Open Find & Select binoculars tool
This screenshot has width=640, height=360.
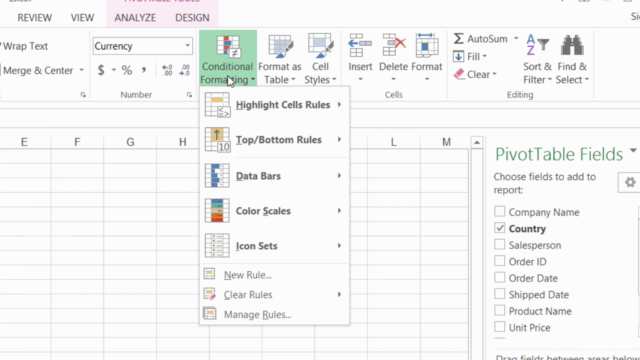[x=572, y=58]
